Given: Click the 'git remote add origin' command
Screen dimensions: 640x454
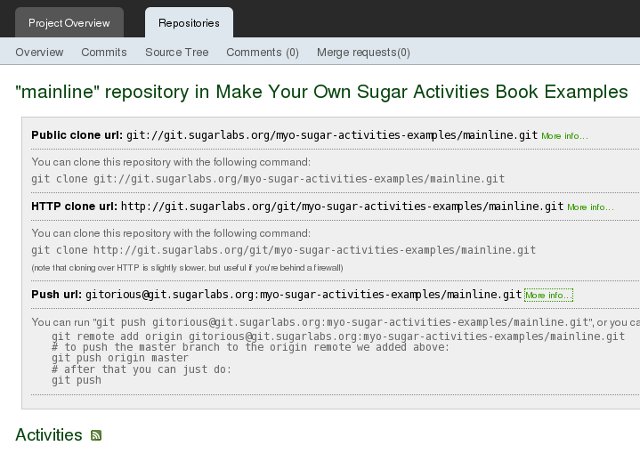Looking at the screenshot, I should 338,337.
